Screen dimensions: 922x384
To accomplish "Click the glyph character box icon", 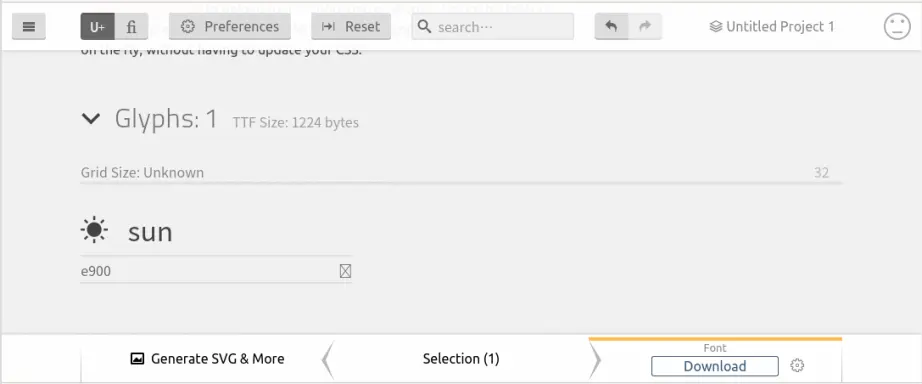I will (346, 271).
